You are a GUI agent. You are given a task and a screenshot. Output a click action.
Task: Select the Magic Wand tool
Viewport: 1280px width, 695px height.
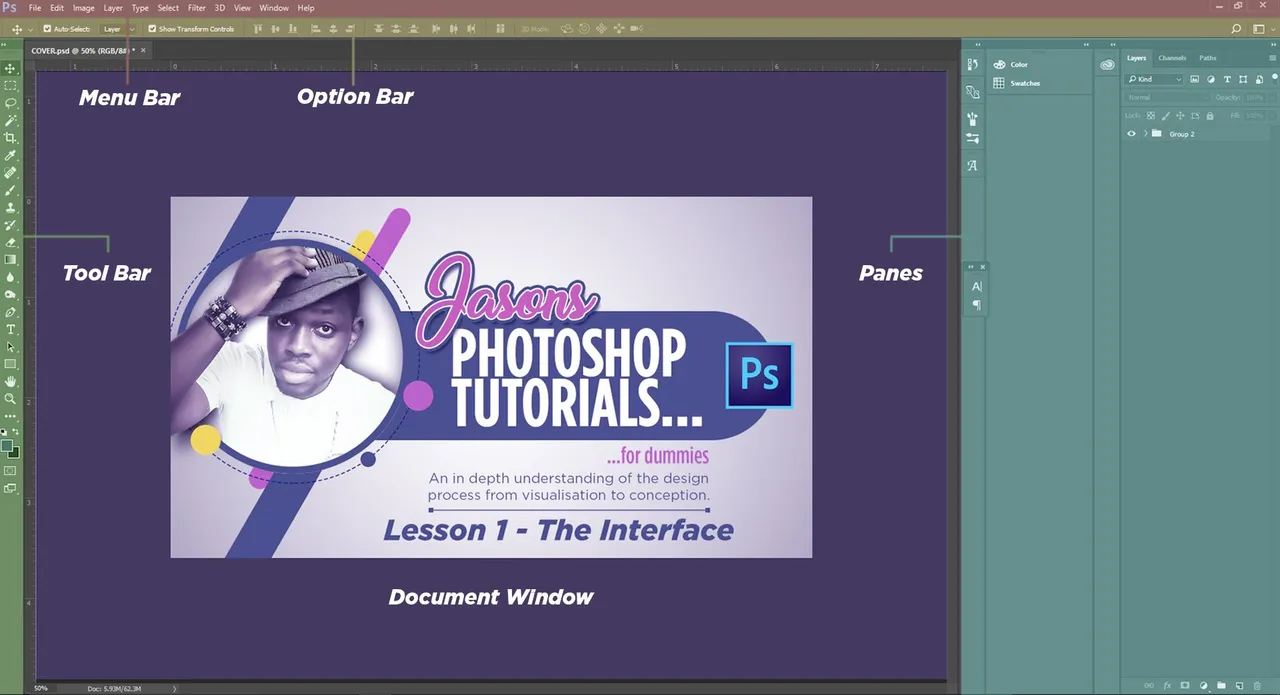(11, 120)
